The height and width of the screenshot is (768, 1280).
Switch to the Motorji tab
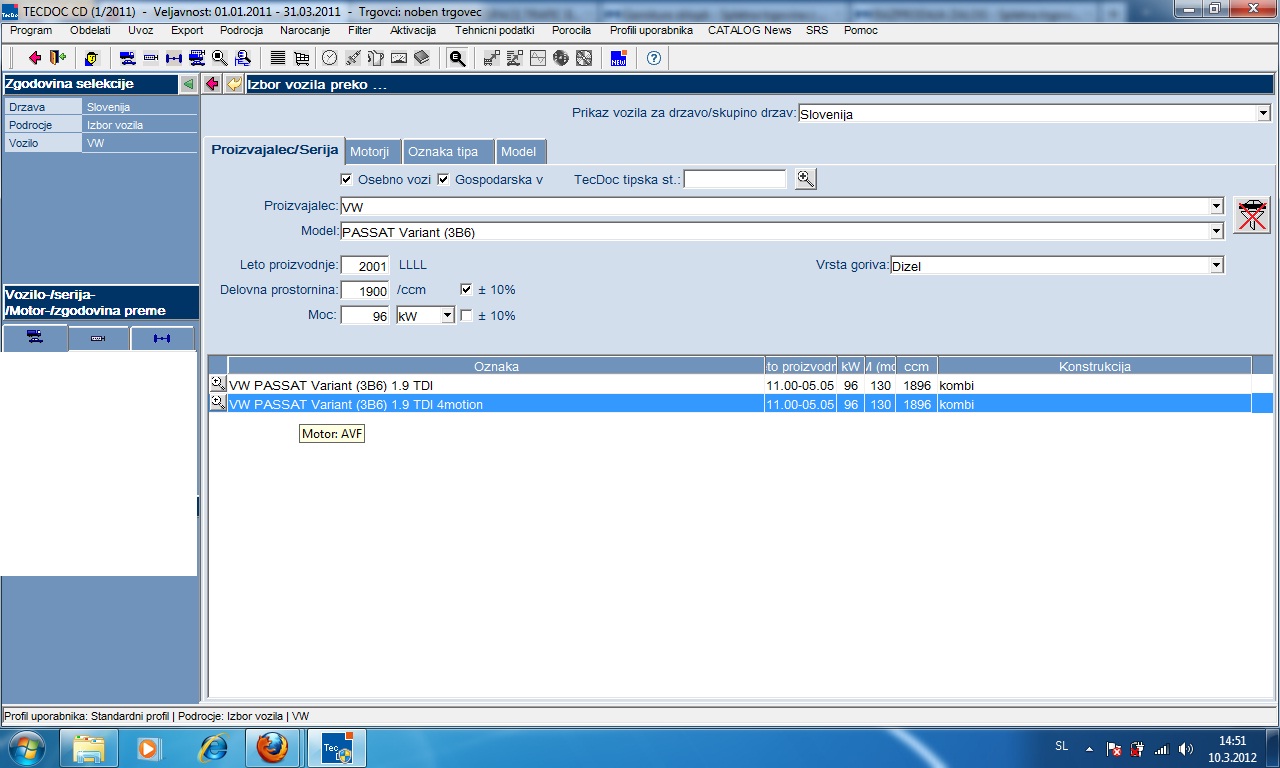[373, 152]
